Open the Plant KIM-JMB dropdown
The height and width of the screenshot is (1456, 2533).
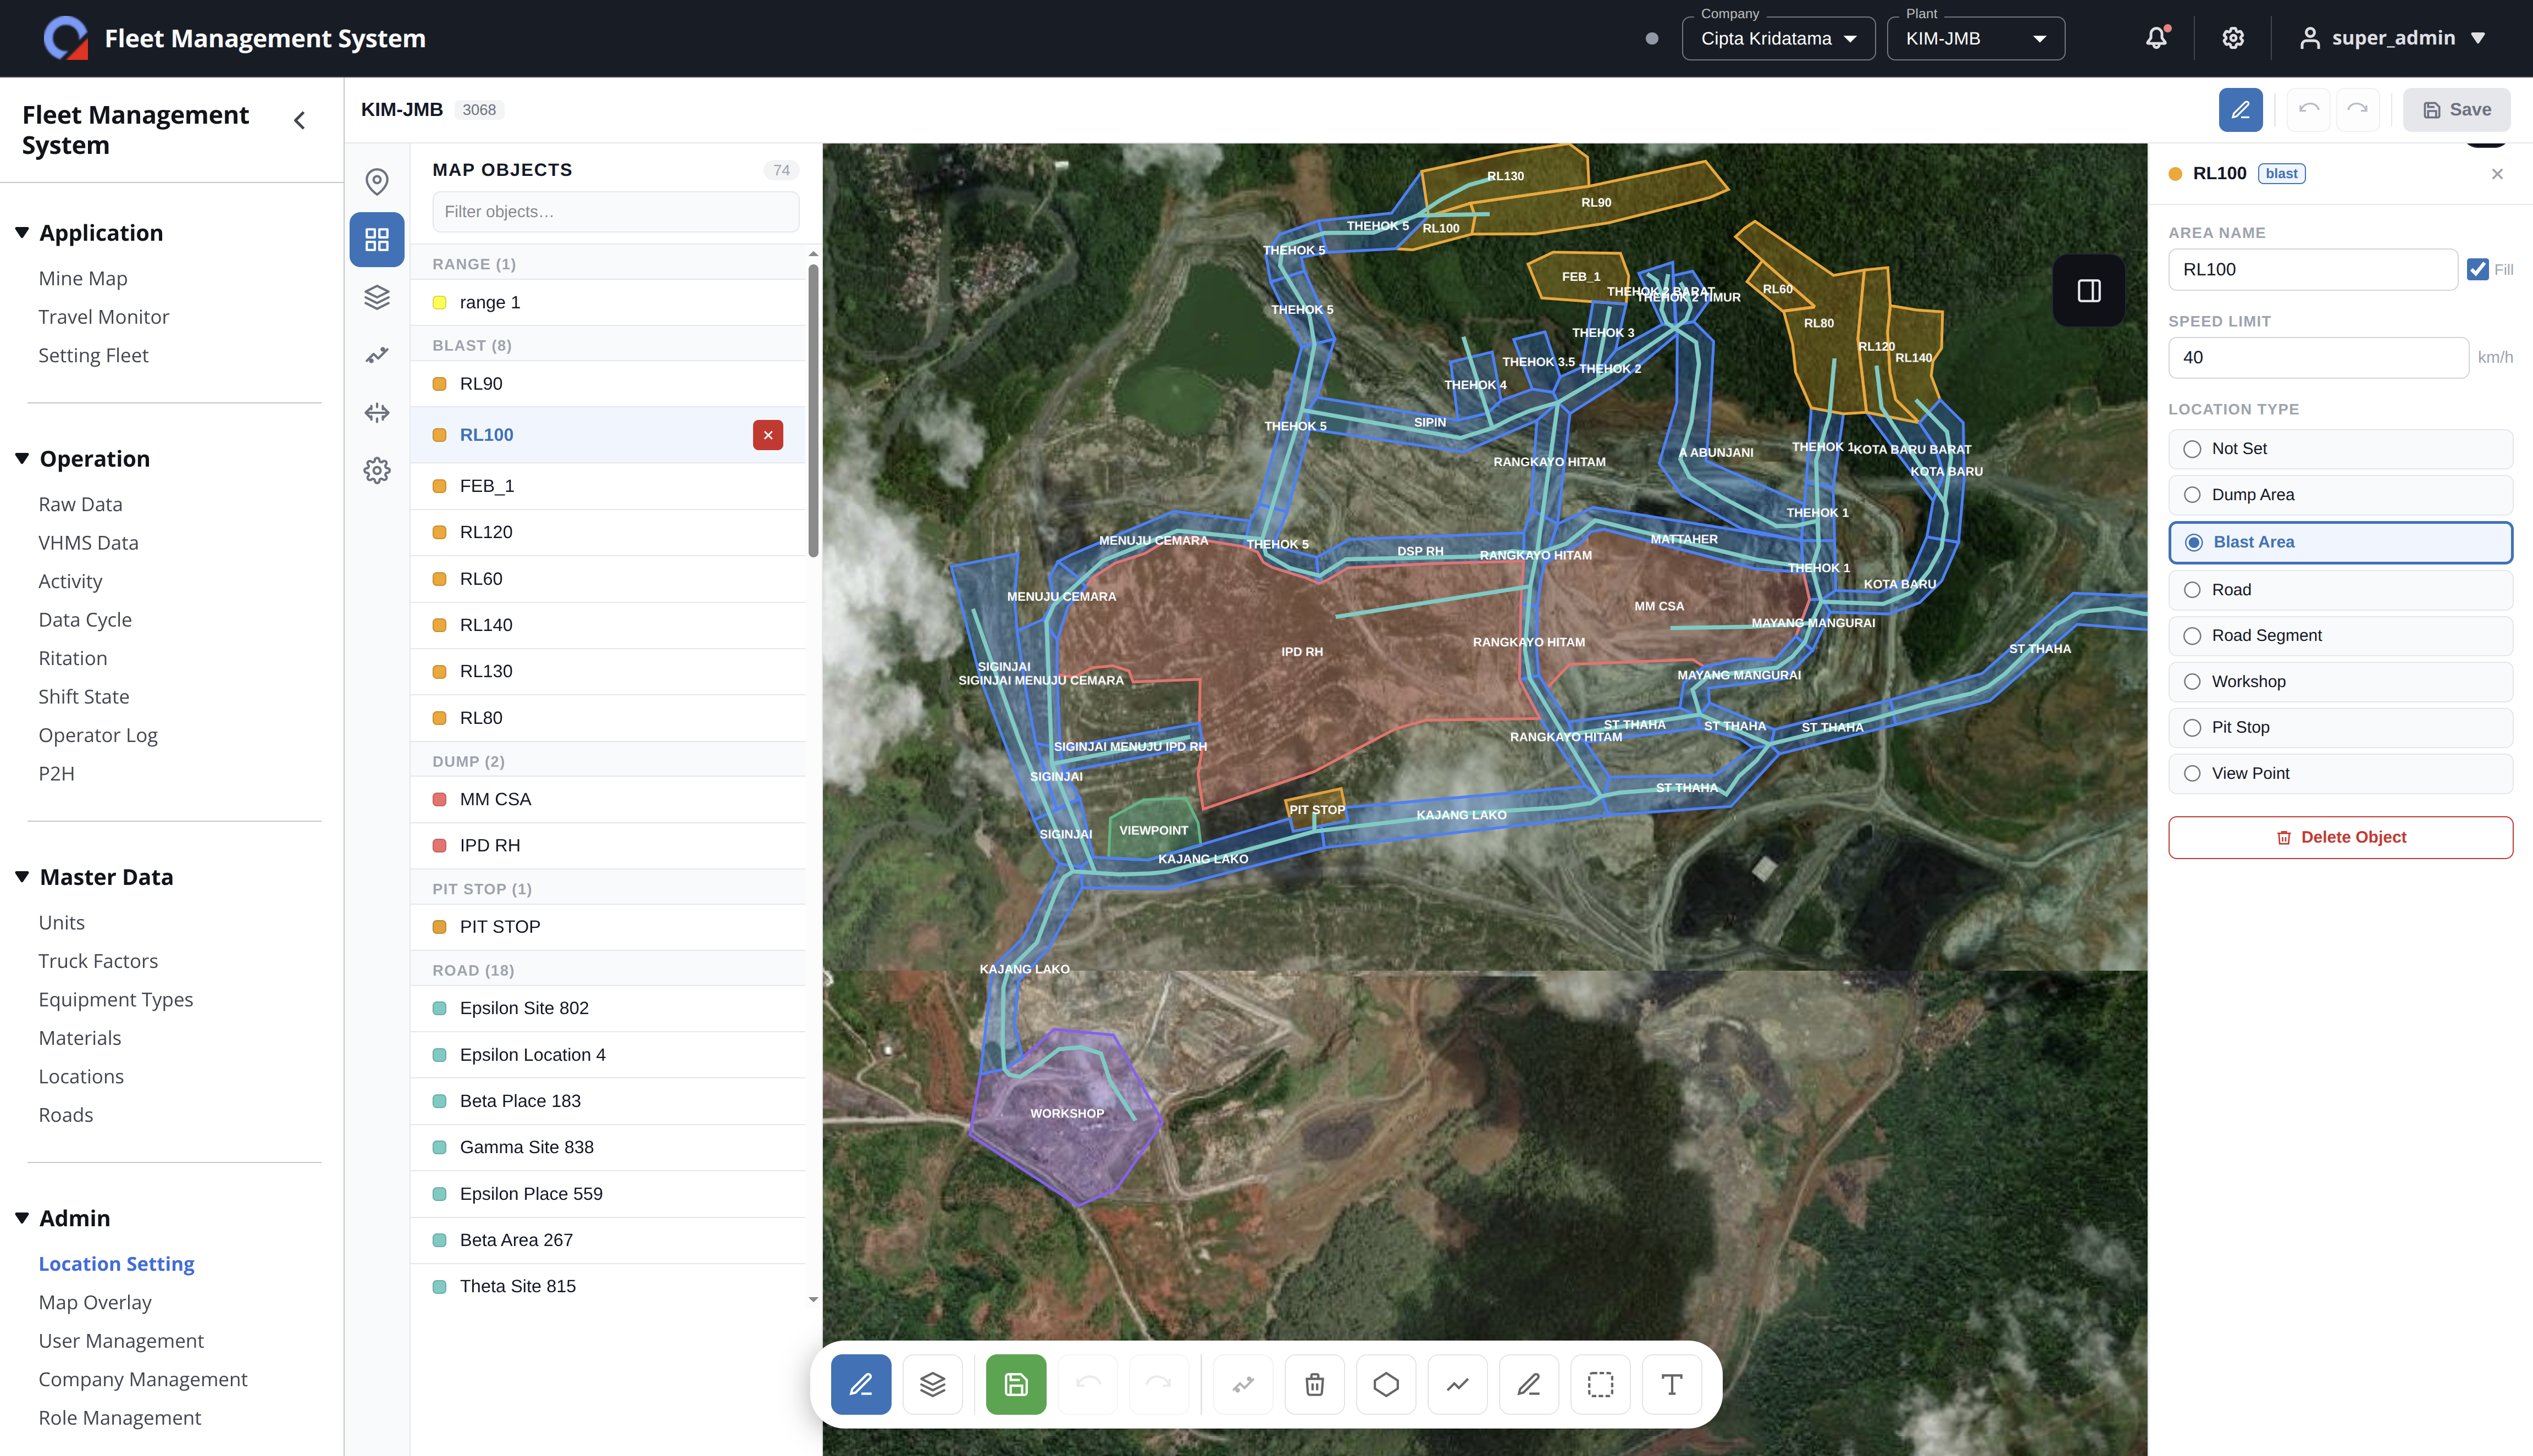(x=1975, y=38)
